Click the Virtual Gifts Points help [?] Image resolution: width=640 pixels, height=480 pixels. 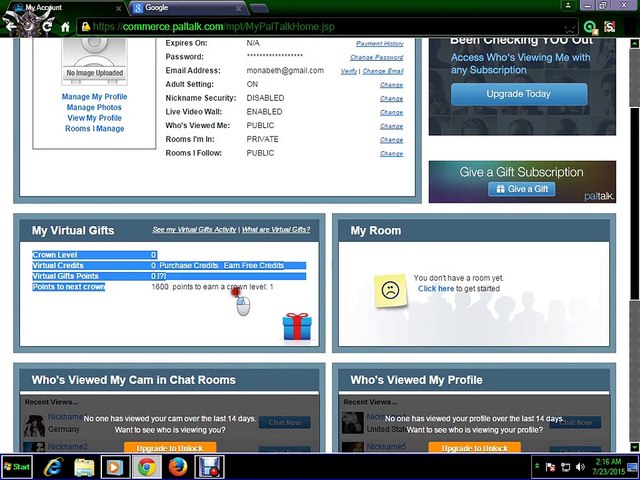pos(162,276)
